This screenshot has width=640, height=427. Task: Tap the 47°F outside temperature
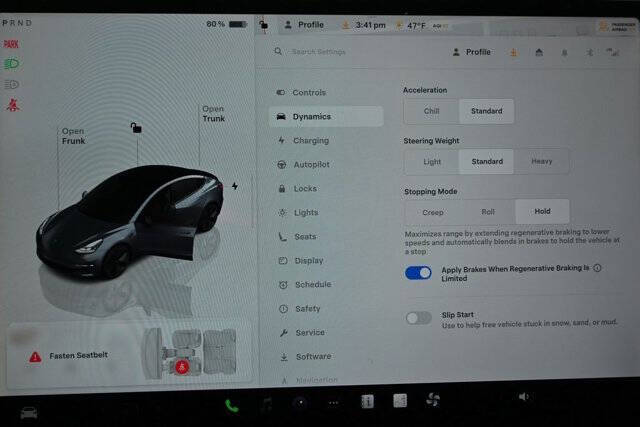pyautogui.click(x=416, y=25)
